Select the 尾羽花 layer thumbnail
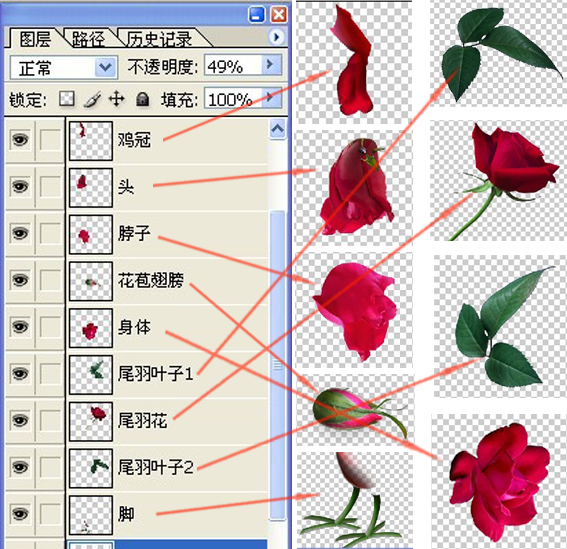This screenshot has width=567, height=549. (91, 421)
